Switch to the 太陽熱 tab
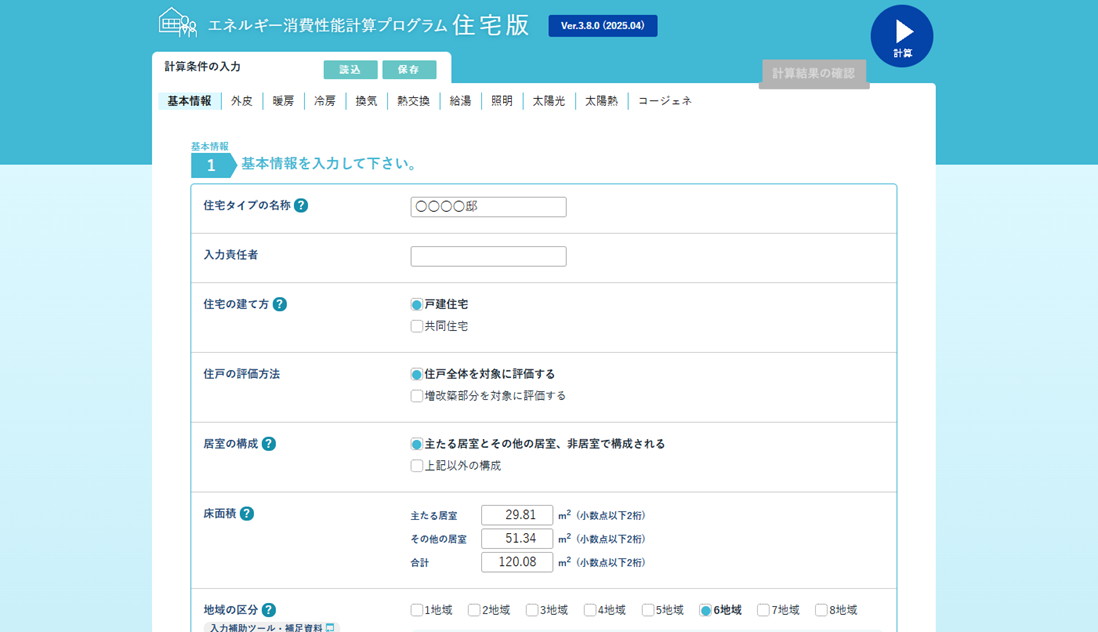 pyautogui.click(x=602, y=101)
